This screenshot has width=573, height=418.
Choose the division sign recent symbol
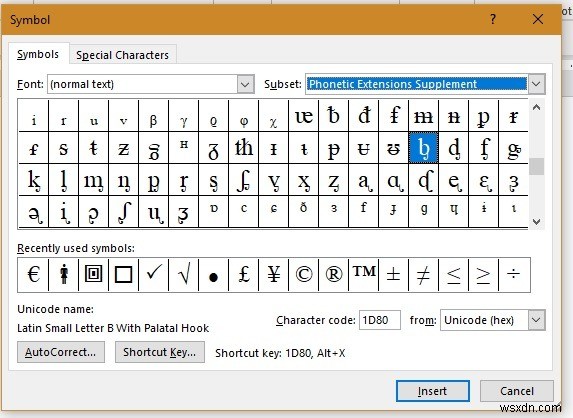tap(514, 274)
